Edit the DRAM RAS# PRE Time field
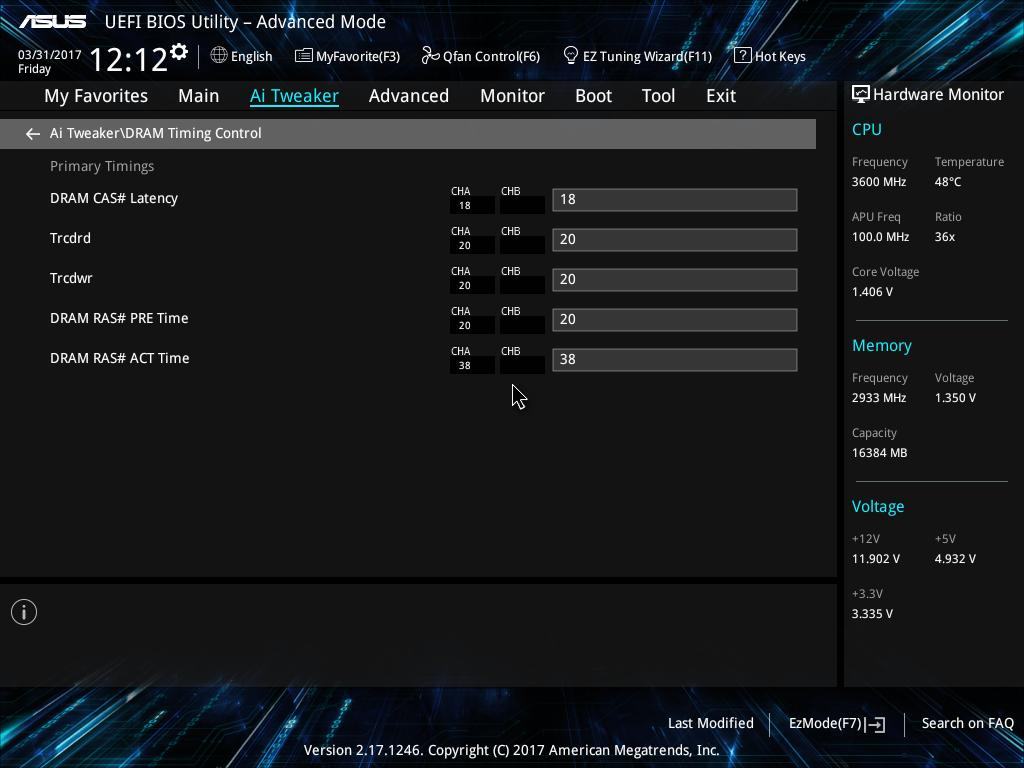Screen dimensions: 1024x768 click(x=675, y=319)
